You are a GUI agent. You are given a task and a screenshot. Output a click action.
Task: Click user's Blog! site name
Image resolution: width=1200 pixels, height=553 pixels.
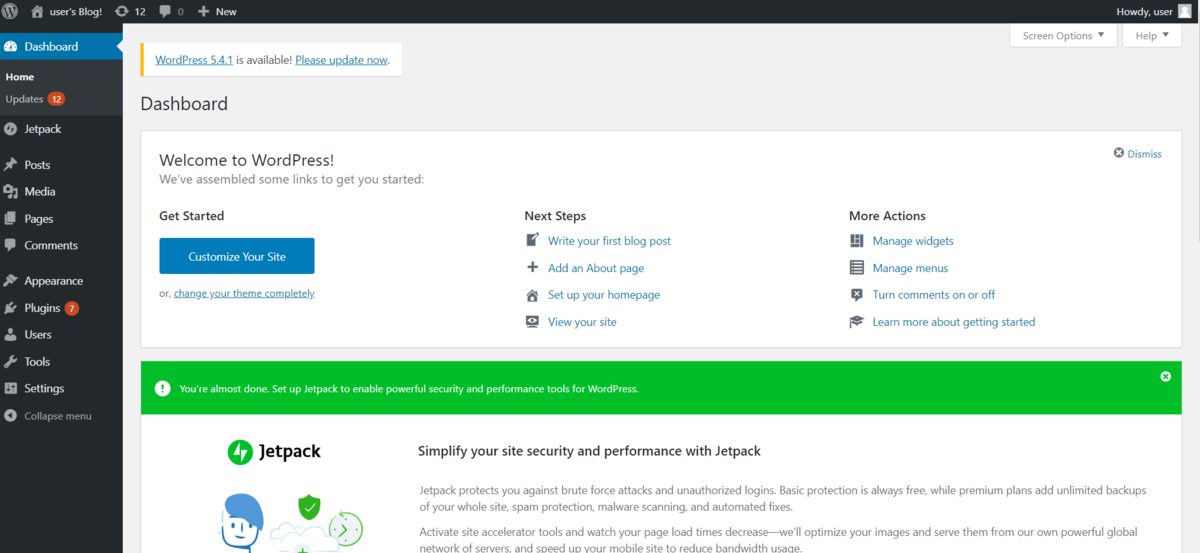tap(76, 11)
